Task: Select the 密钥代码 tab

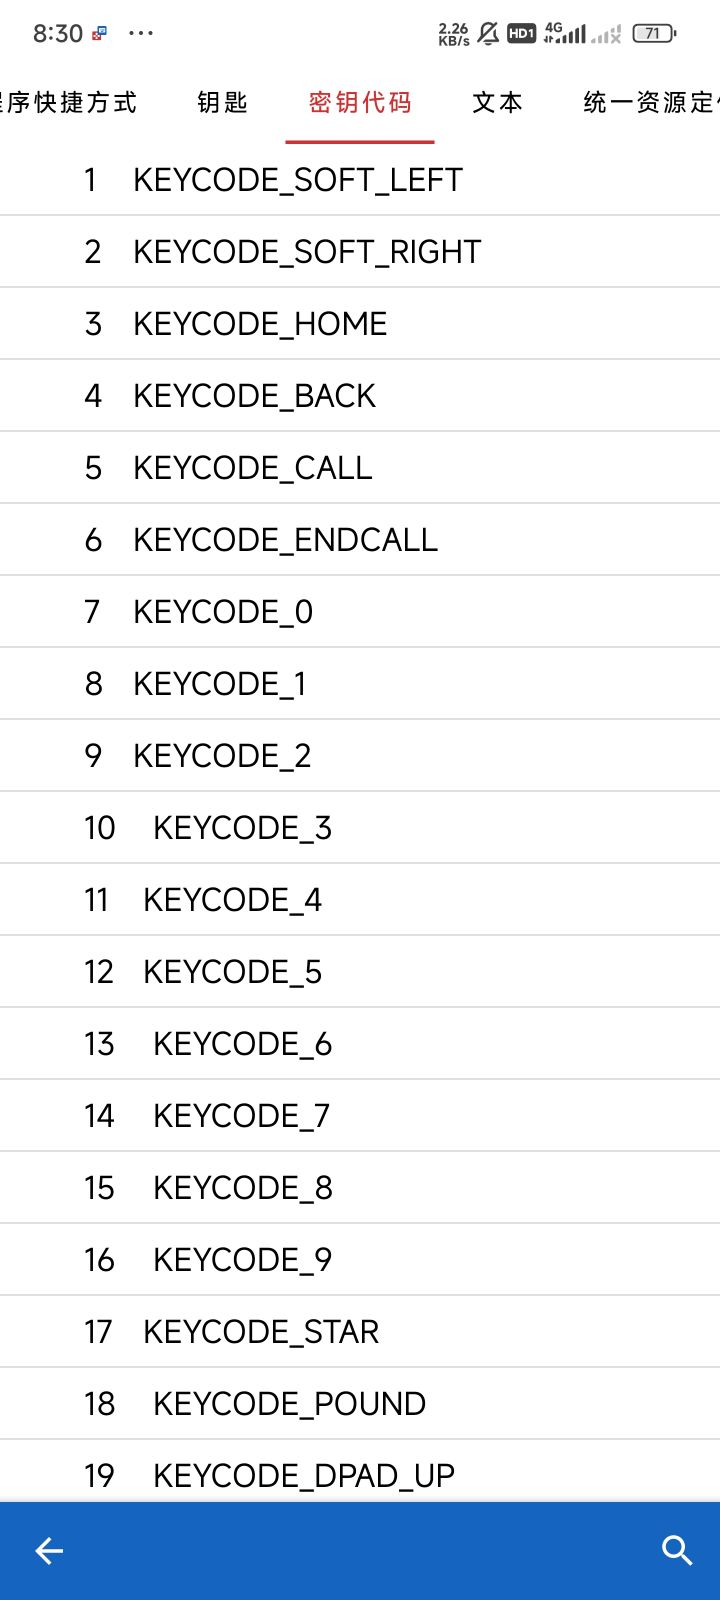Action: [x=360, y=102]
